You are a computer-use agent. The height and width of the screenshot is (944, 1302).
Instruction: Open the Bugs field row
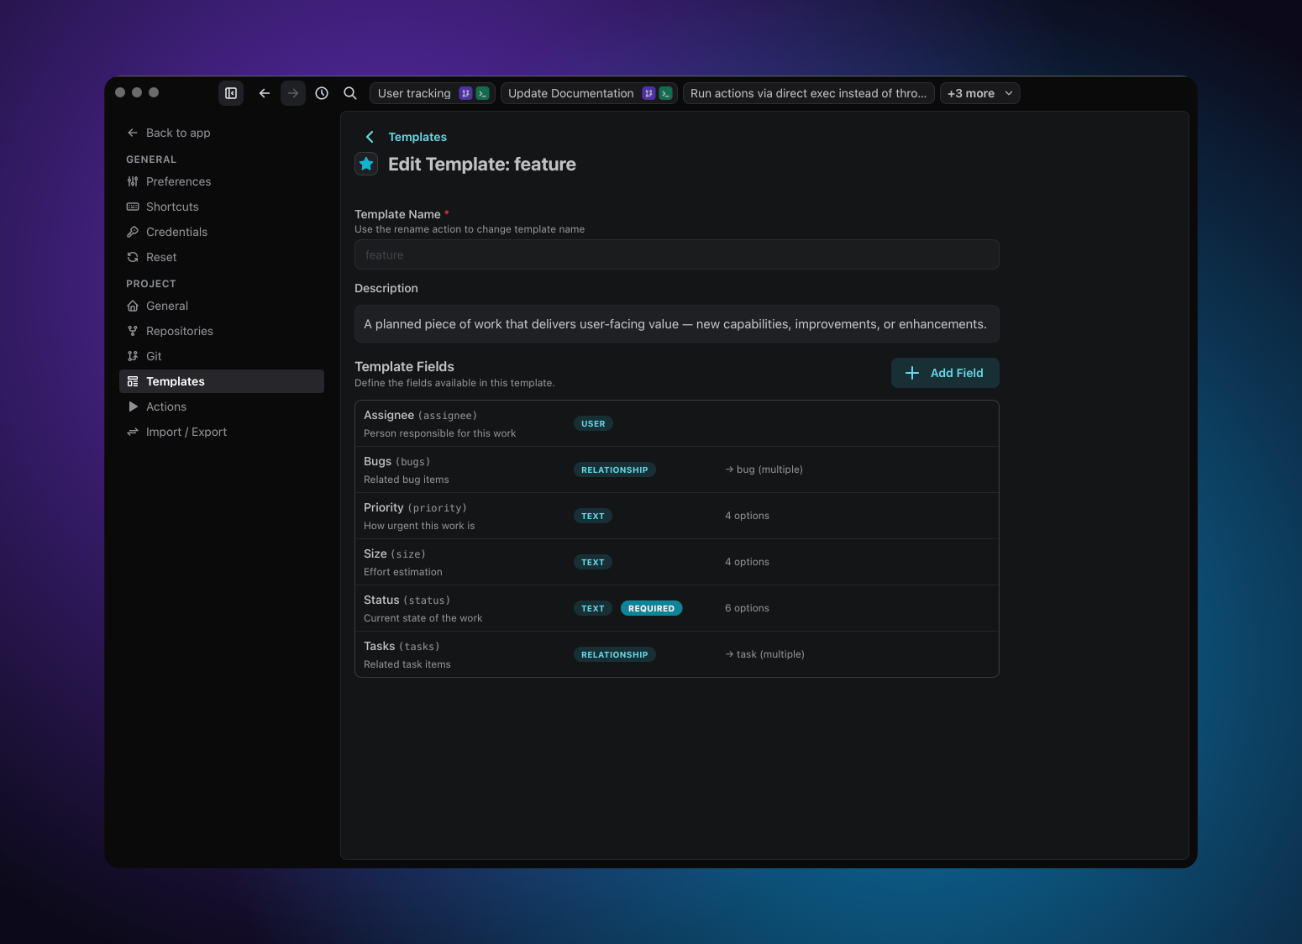(677, 470)
